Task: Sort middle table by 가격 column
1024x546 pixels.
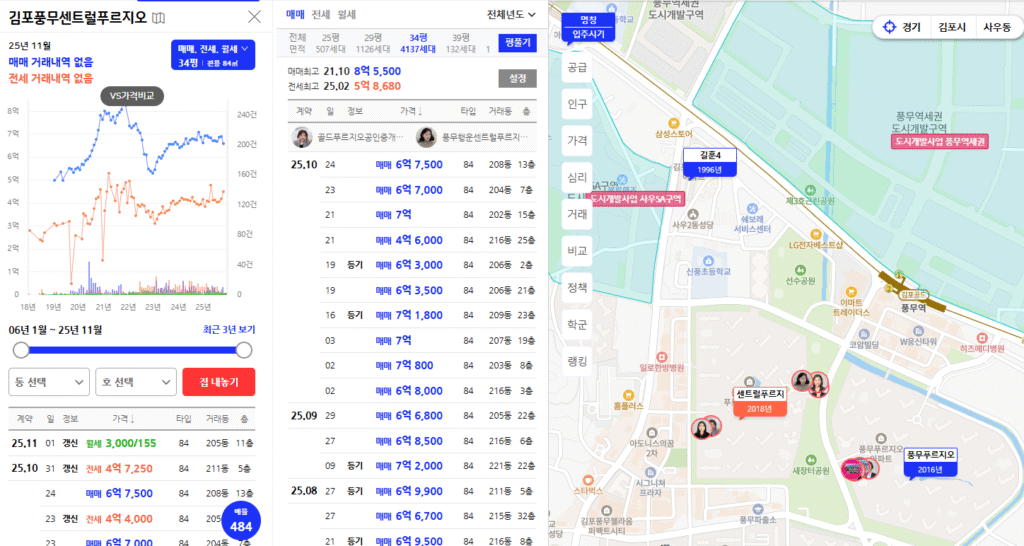Action: (x=411, y=111)
